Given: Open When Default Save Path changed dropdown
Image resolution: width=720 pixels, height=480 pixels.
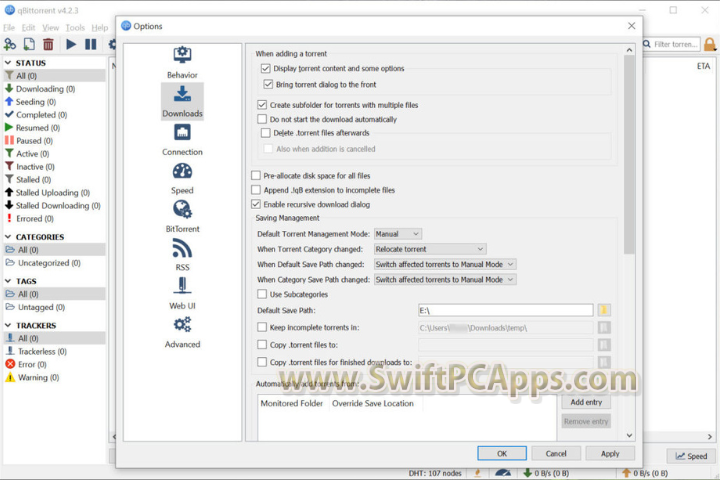Looking at the screenshot, I should pos(445,264).
